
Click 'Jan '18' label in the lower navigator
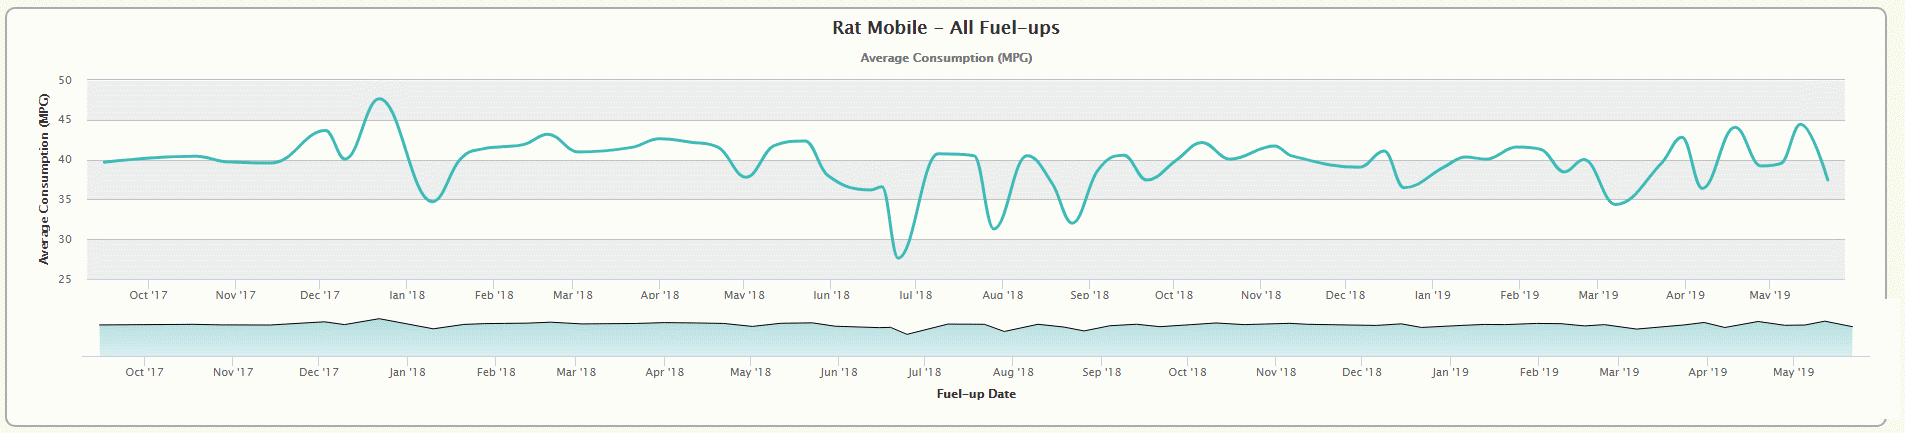tap(407, 372)
